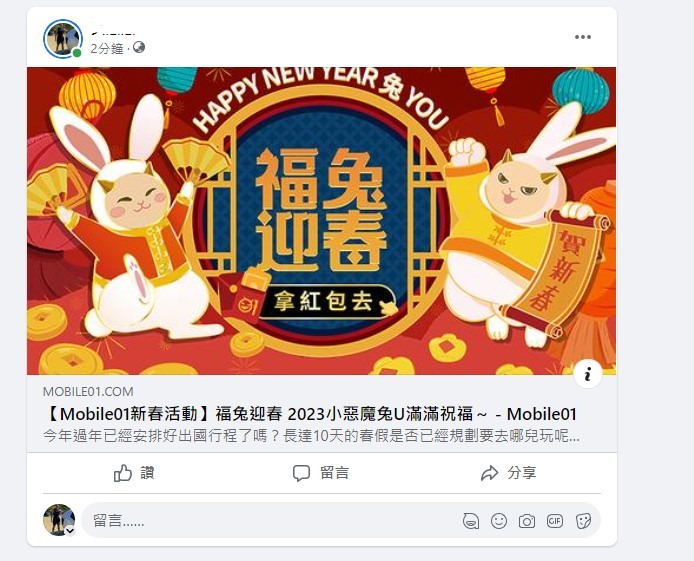Click the share arrow icon
Image resolution: width=694 pixels, height=561 pixels.
pyautogui.click(x=490, y=473)
